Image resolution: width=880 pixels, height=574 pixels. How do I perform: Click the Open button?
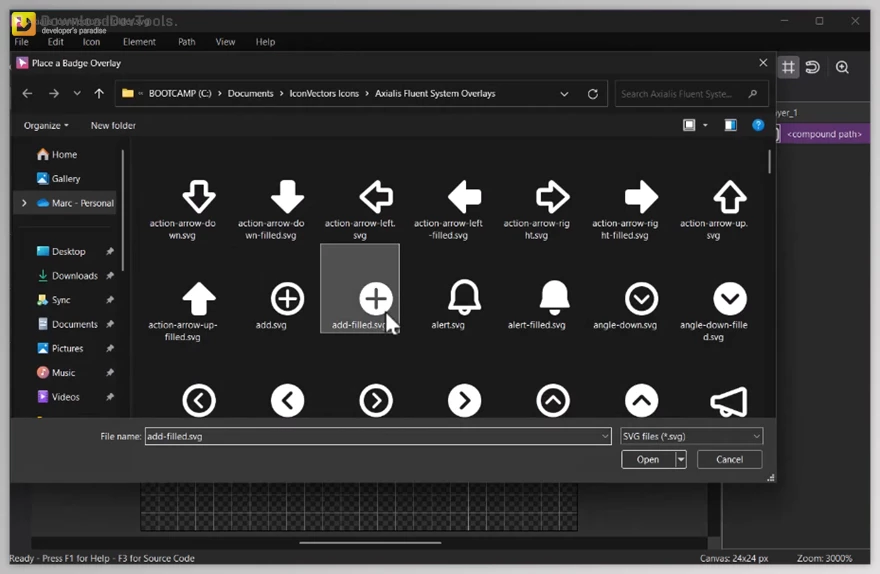(647, 460)
